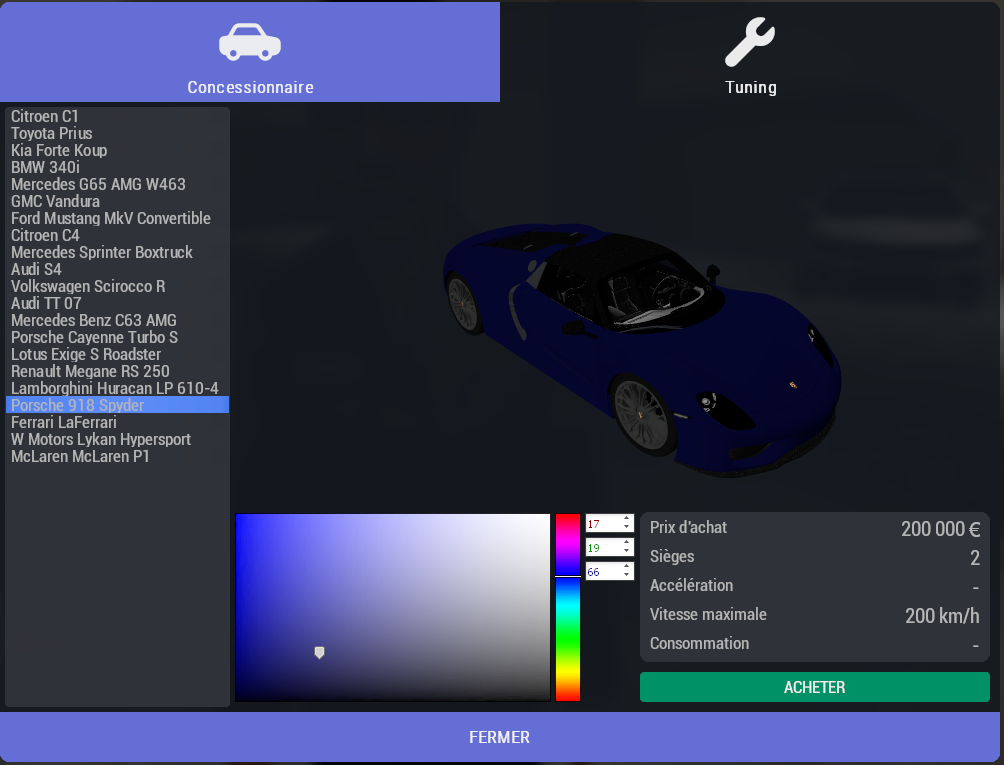
Task: Click the saturation-brightness color square
Action: (x=393, y=607)
